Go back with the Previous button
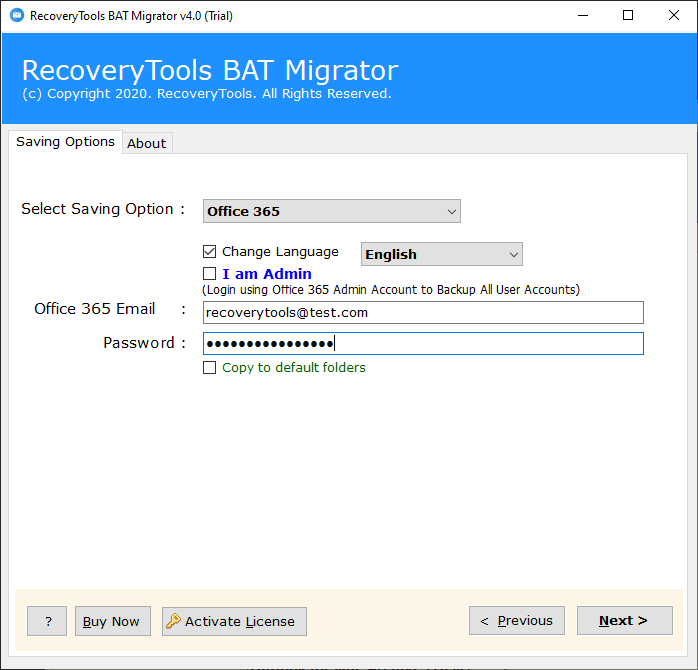 point(517,620)
